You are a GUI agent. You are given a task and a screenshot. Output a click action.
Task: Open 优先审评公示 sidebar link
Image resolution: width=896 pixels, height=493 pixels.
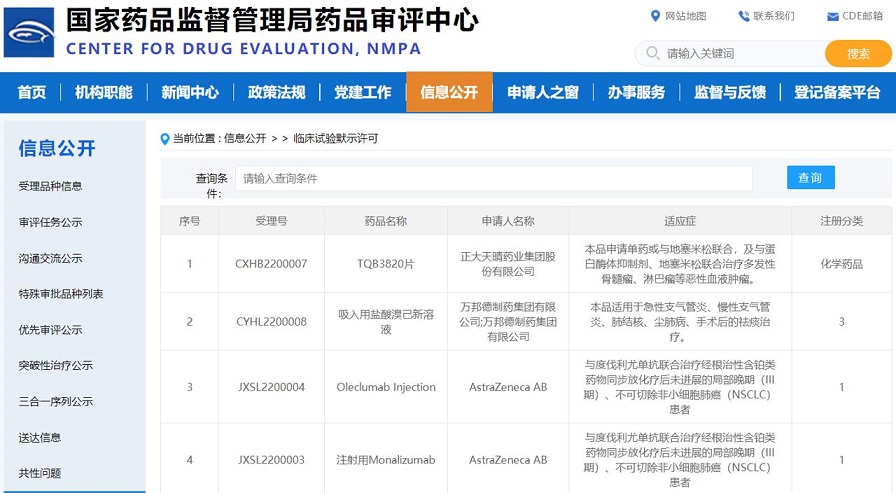(x=51, y=329)
